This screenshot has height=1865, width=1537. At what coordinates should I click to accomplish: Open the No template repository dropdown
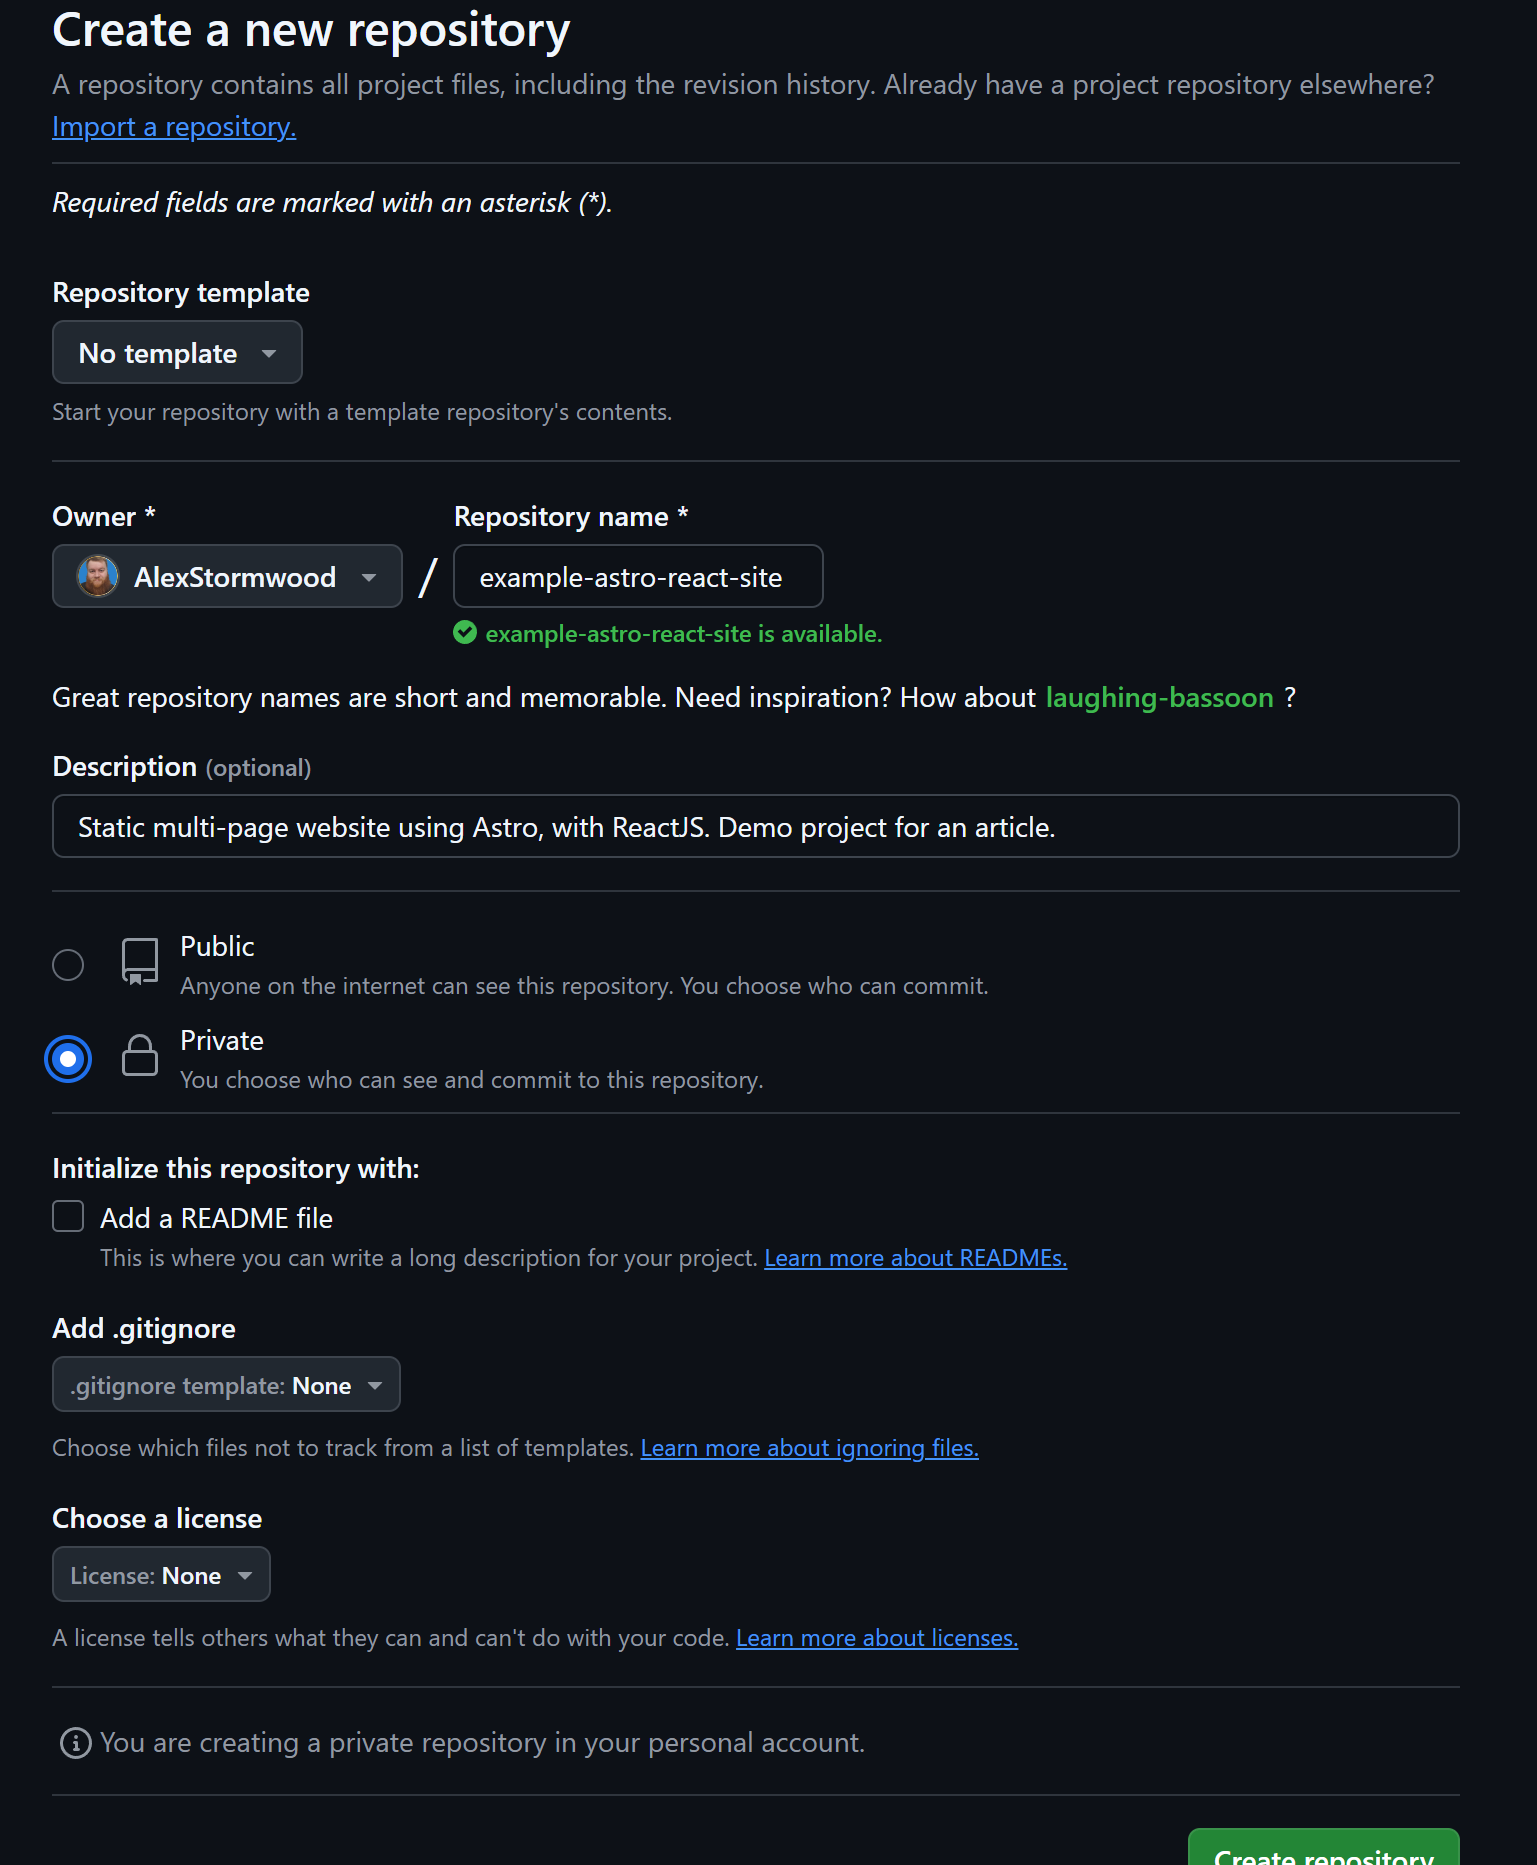click(176, 352)
